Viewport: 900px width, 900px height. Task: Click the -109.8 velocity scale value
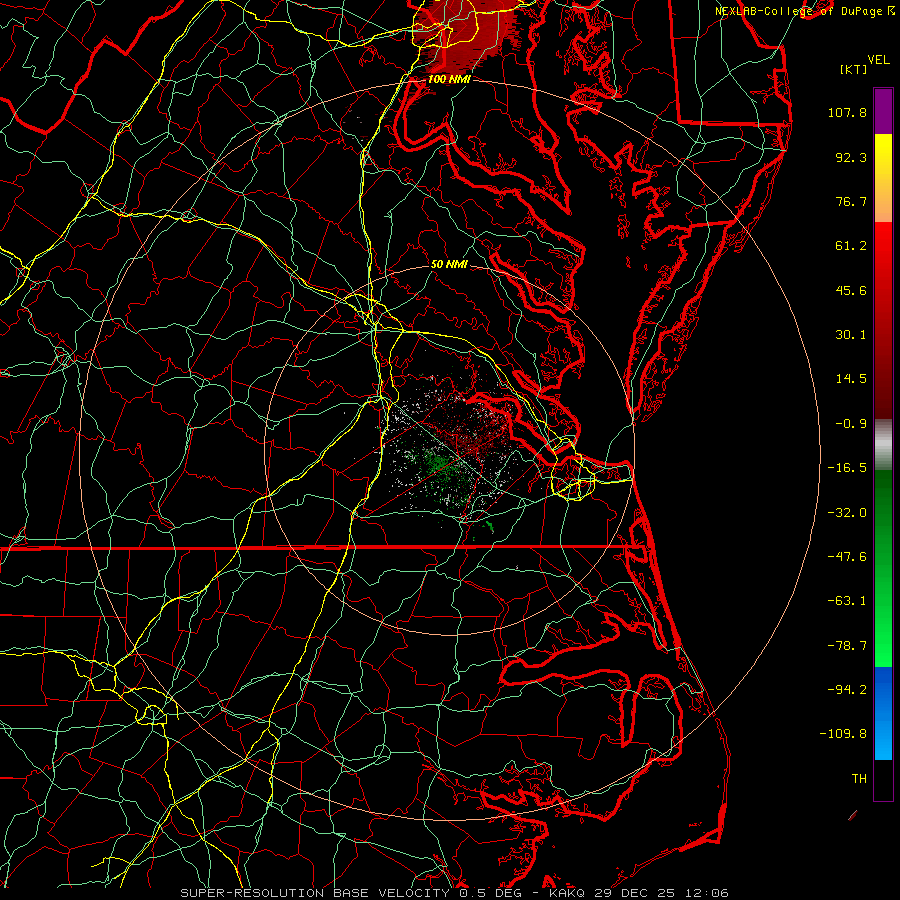point(843,734)
